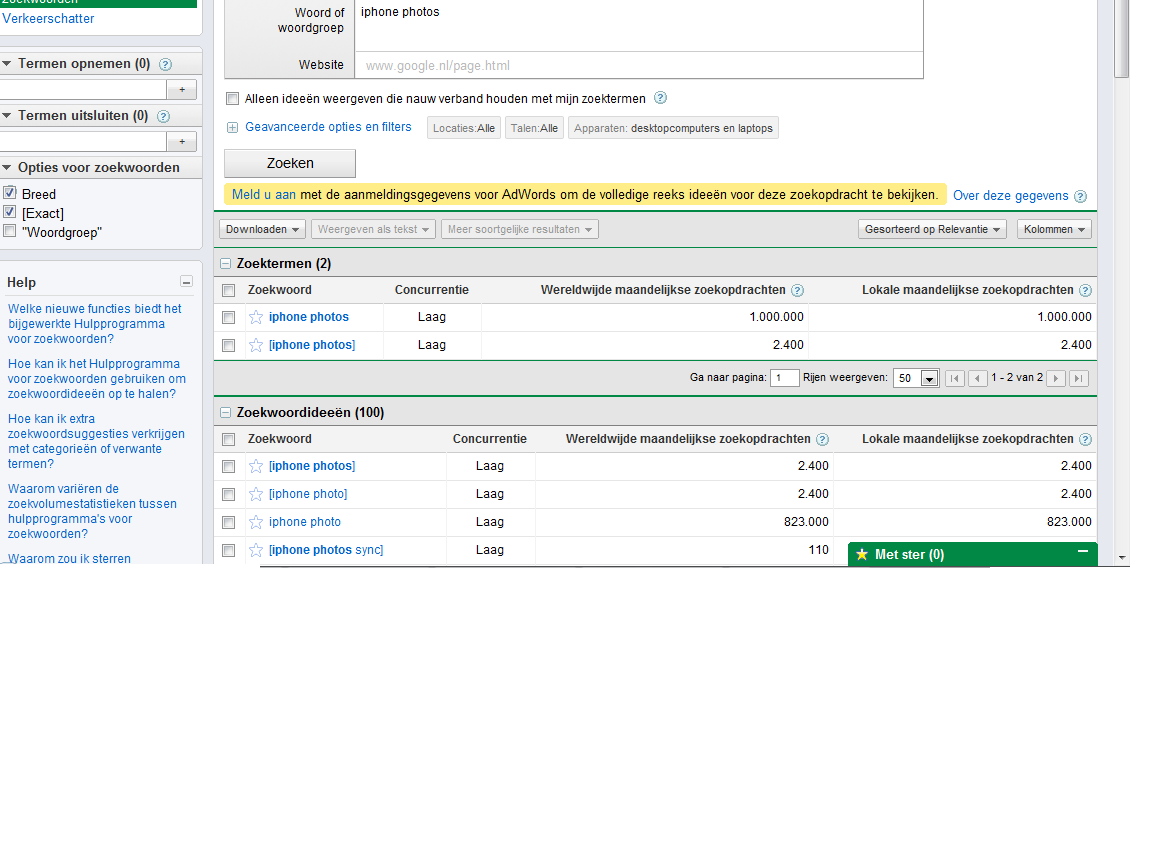
Task: Open Rijen weergeven rows-per-page dropdown
Action: (915, 378)
